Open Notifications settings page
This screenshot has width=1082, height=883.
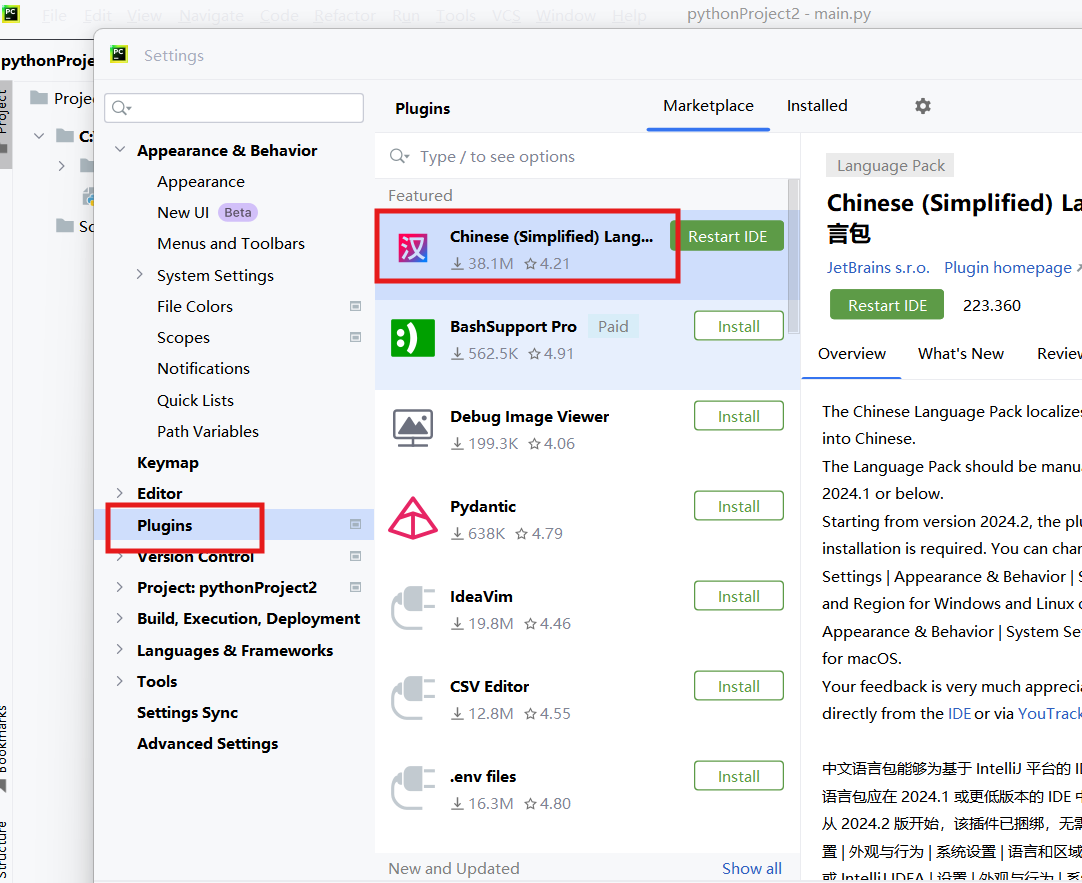(204, 368)
